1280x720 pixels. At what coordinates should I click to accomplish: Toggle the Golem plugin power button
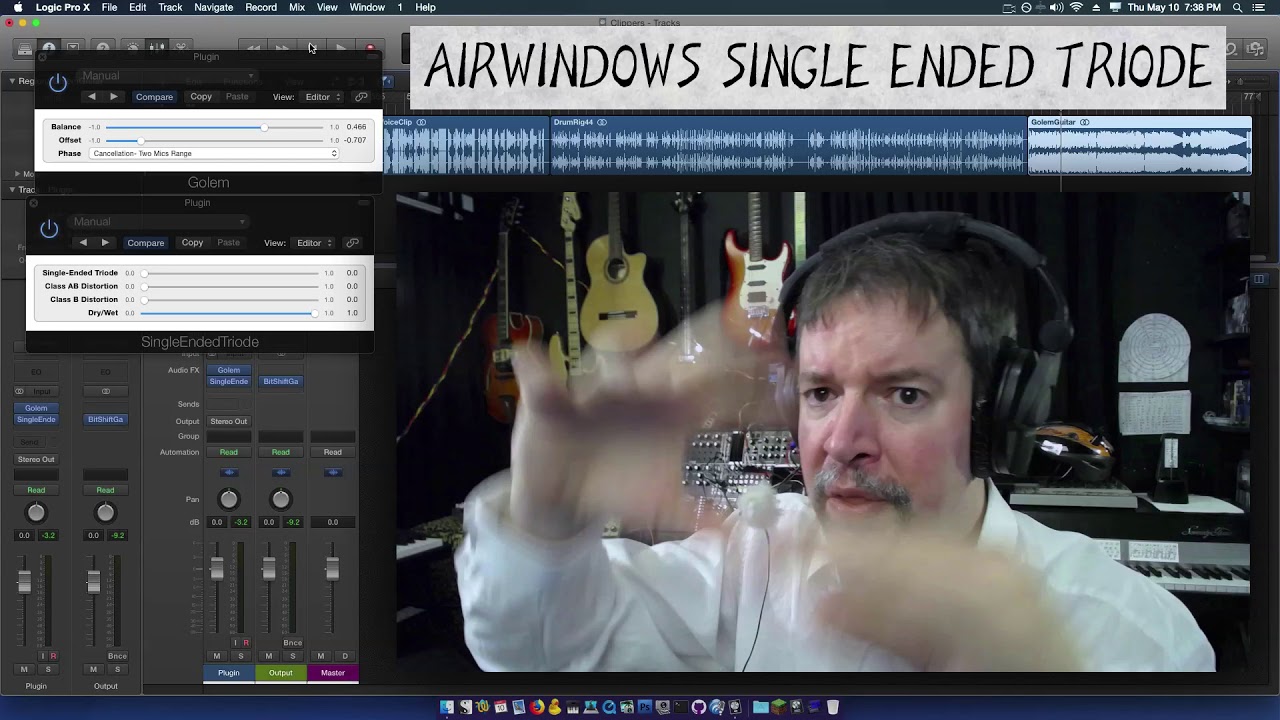coord(58,83)
